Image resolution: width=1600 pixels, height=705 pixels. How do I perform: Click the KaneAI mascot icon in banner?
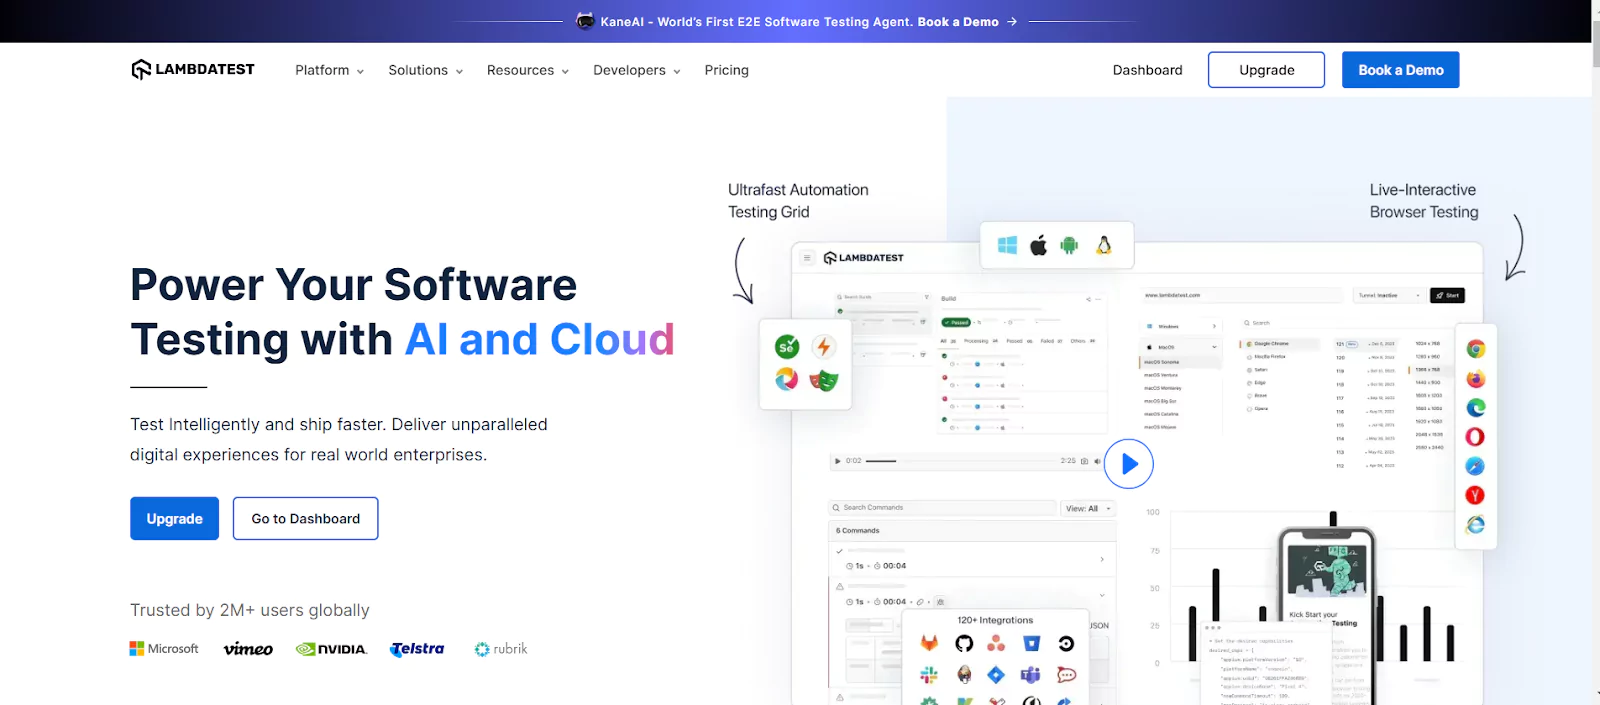point(586,21)
